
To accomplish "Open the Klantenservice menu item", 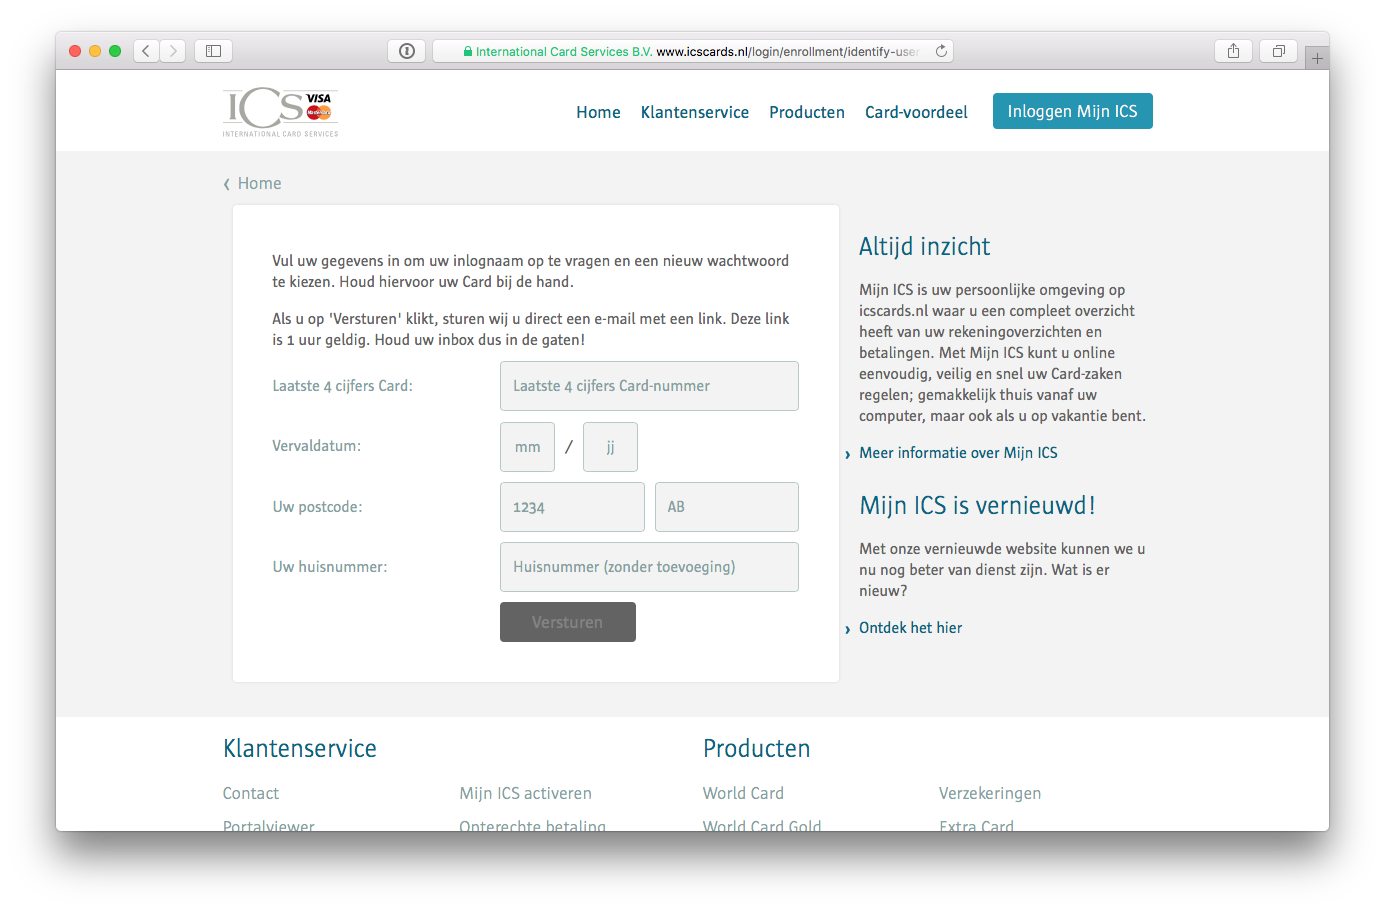I will [x=694, y=112].
